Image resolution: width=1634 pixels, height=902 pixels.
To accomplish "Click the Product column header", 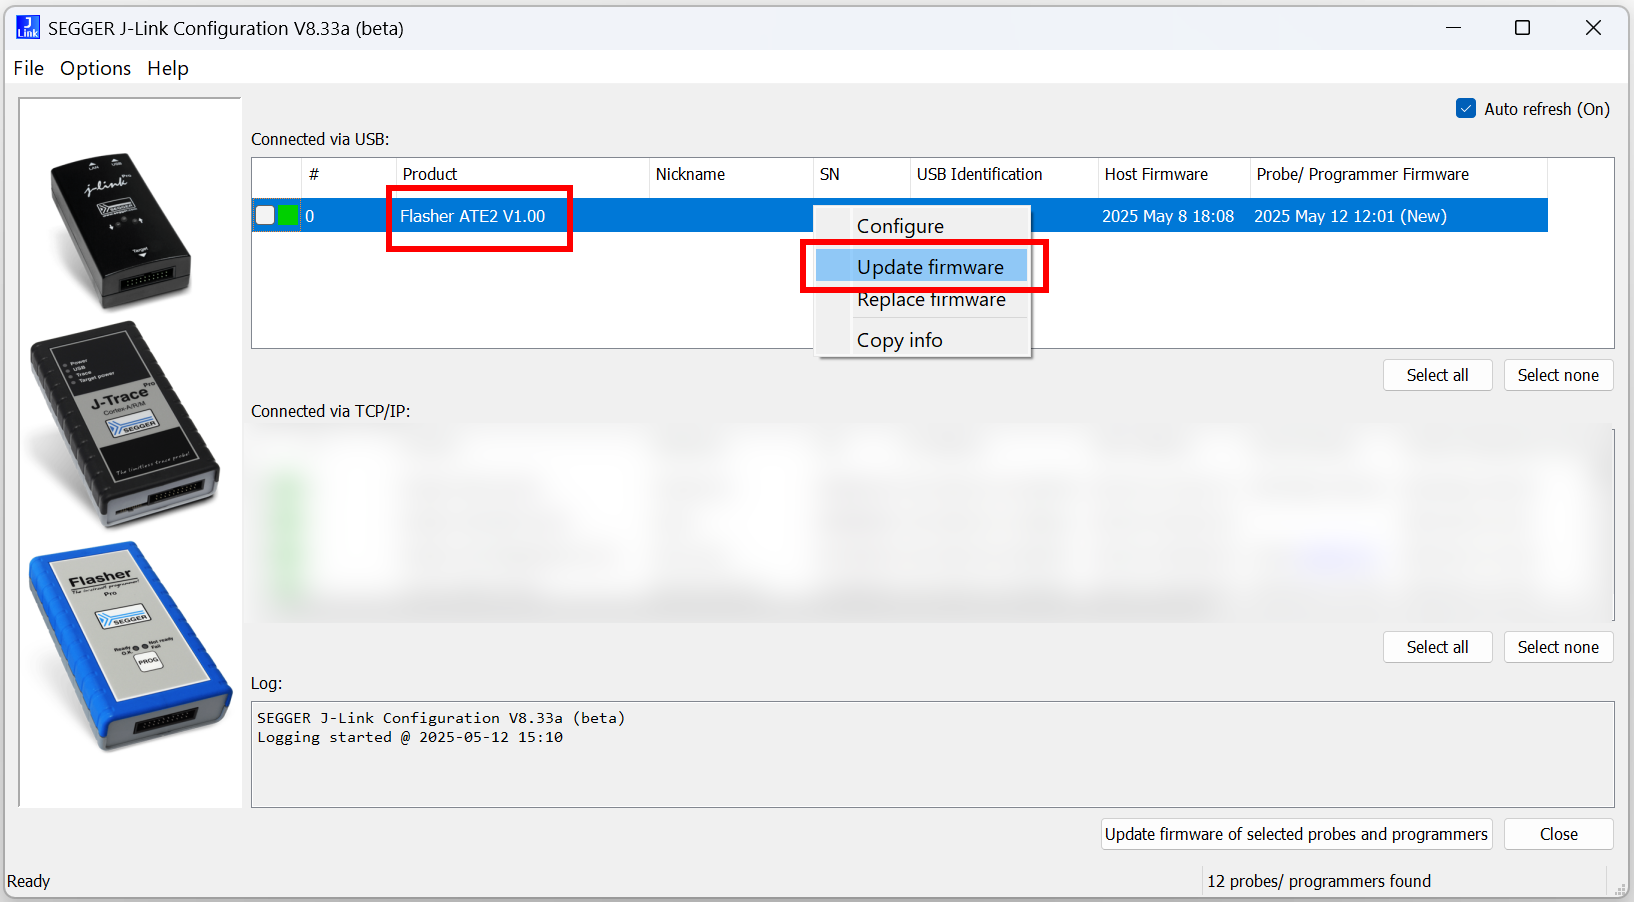I will point(522,174).
